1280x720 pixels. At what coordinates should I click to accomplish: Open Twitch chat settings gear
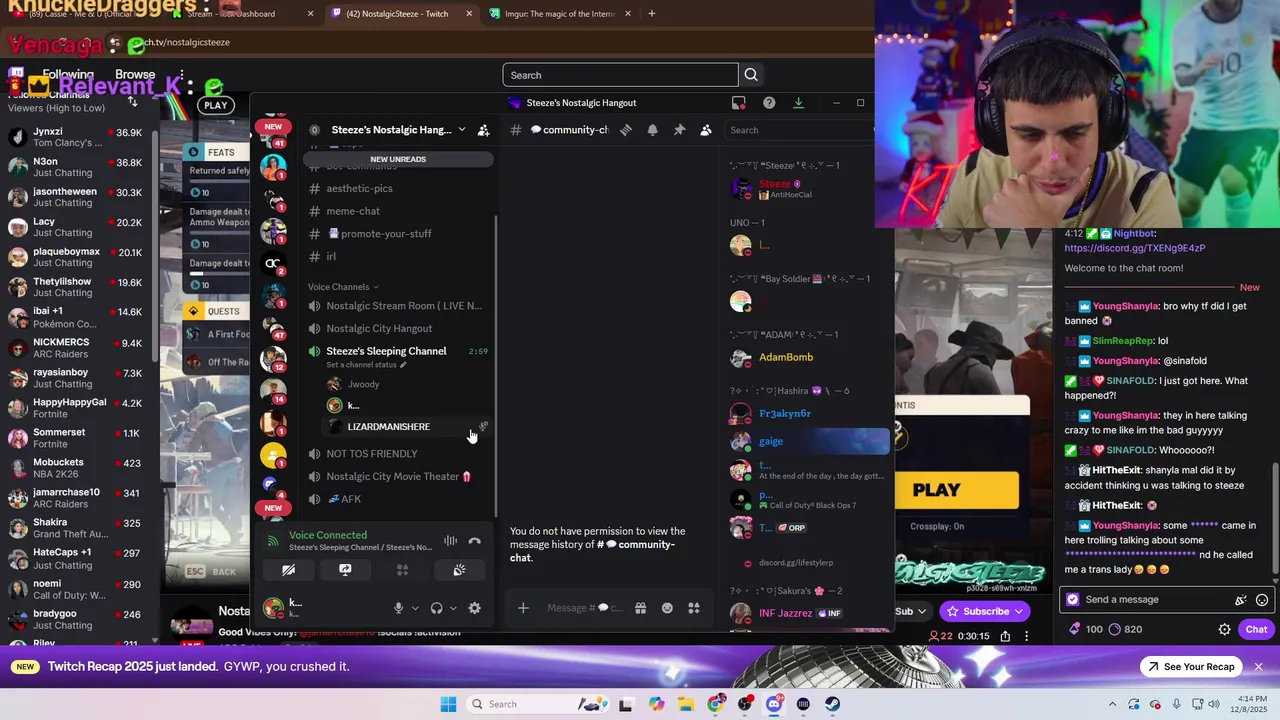pyautogui.click(x=1224, y=629)
